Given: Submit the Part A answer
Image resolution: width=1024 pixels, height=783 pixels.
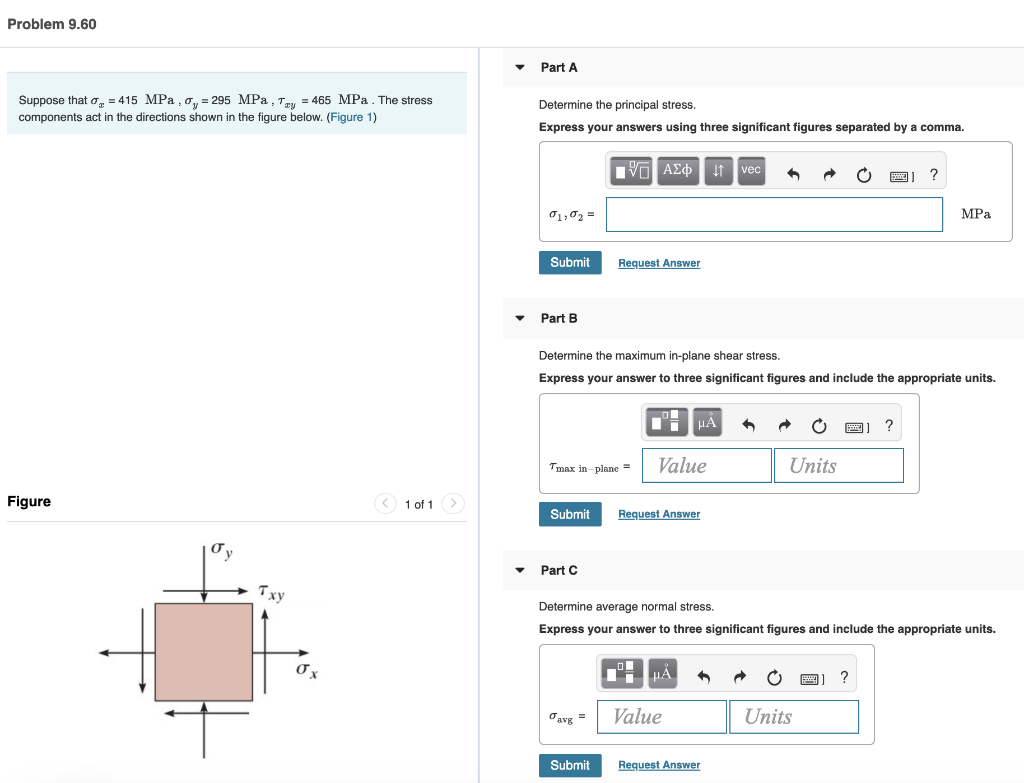Looking at the screenshot, I should [570, 262].
